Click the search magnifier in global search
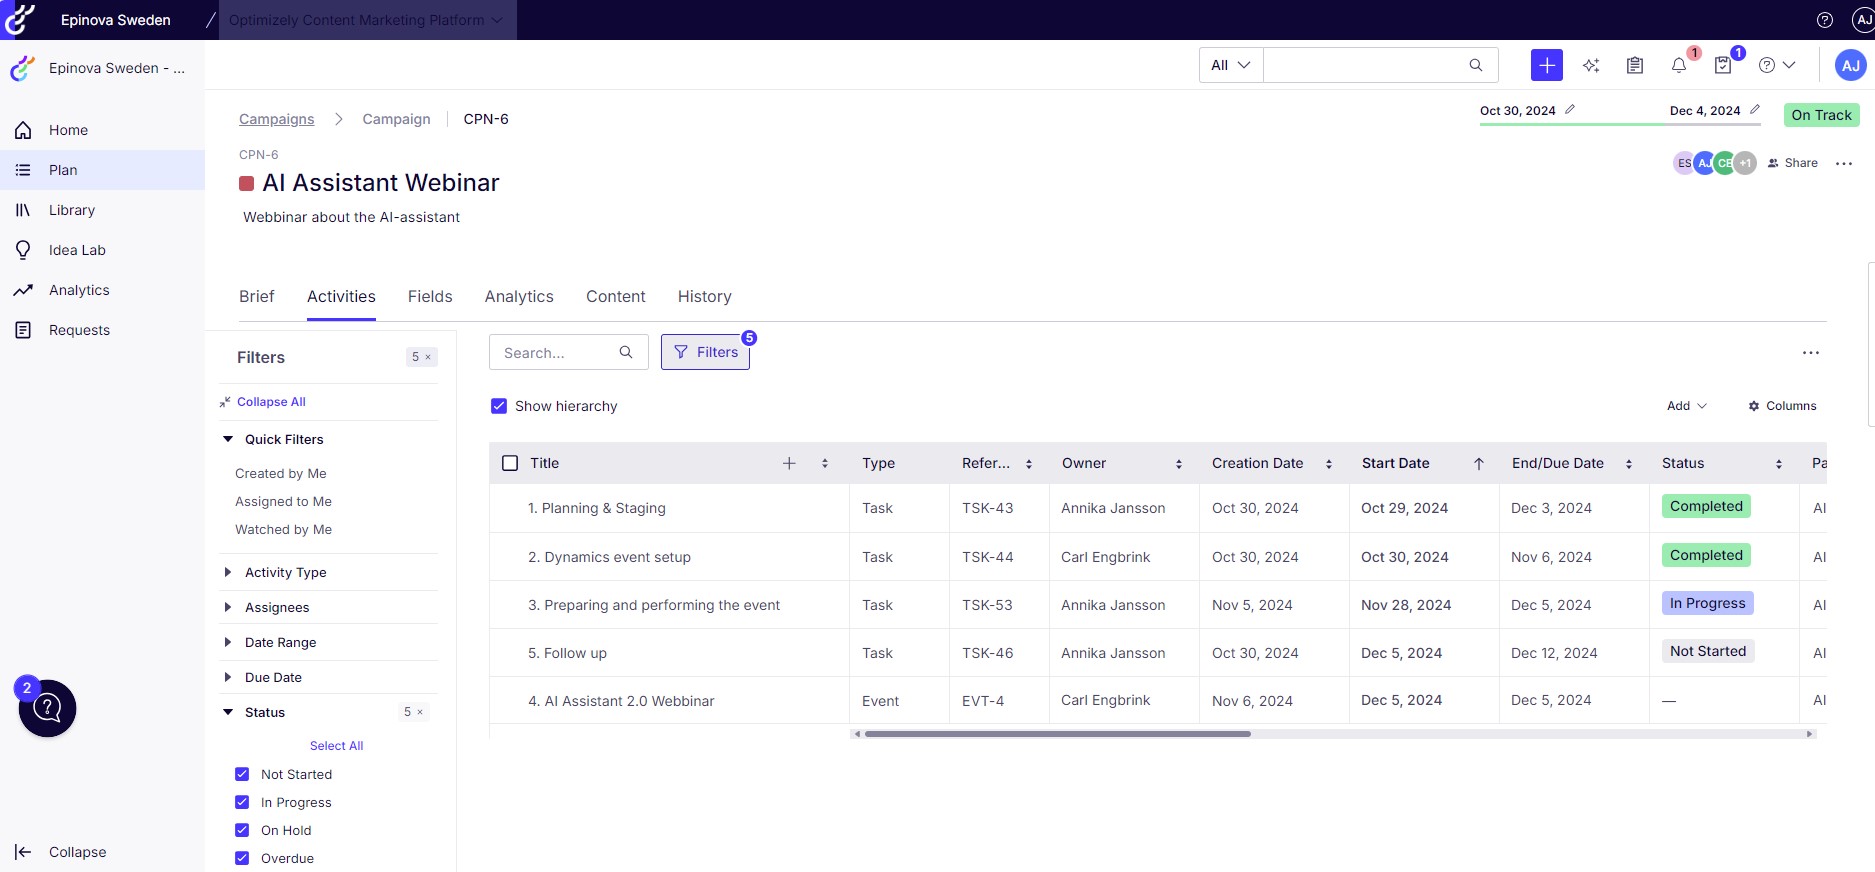 coord(1476,65)
